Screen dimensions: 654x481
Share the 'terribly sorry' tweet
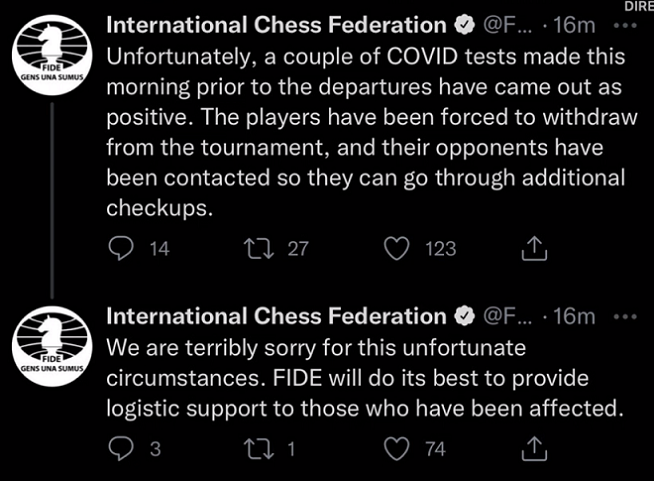click(535, 449)
